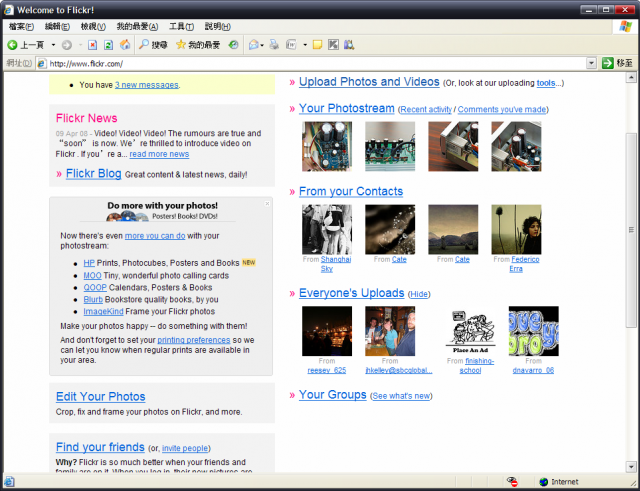Click the blocked cookie privacy status icon
Screen dimensions: 640x491
click(512, 482)
